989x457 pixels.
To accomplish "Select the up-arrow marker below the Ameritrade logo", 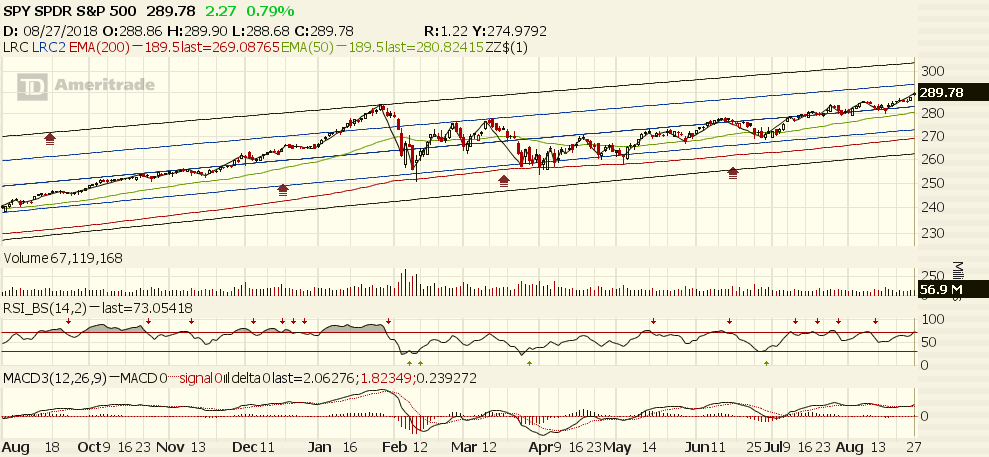I will click(50, 138).
